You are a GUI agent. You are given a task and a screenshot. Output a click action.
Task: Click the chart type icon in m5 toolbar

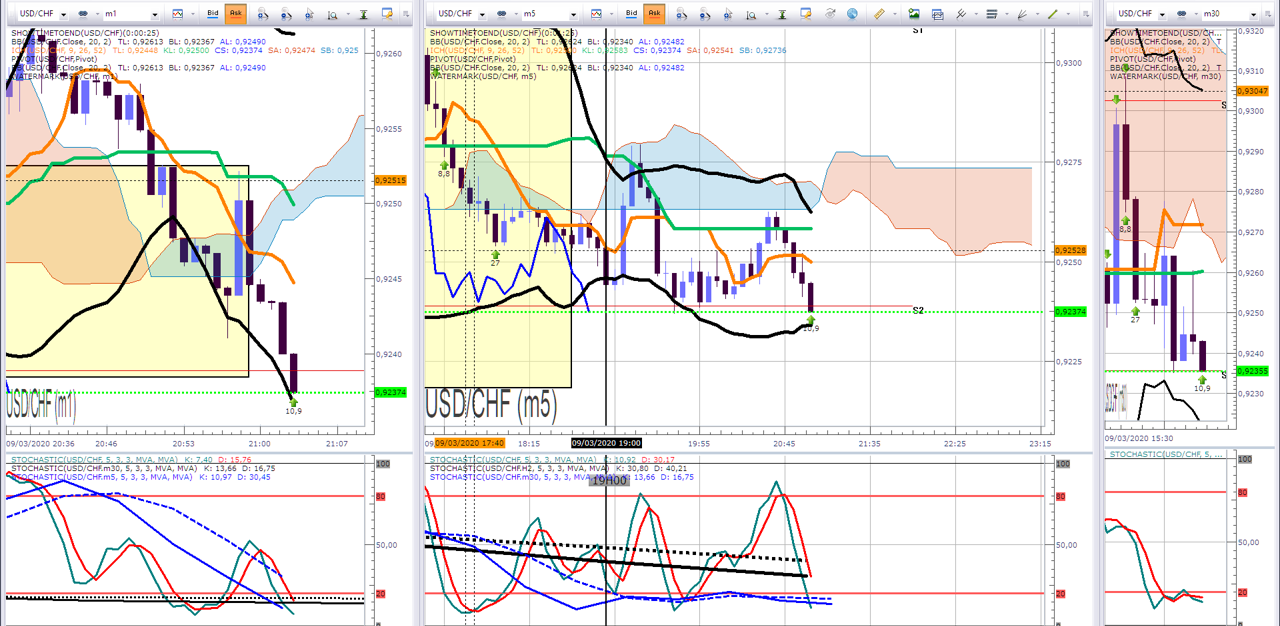[596, 14]
